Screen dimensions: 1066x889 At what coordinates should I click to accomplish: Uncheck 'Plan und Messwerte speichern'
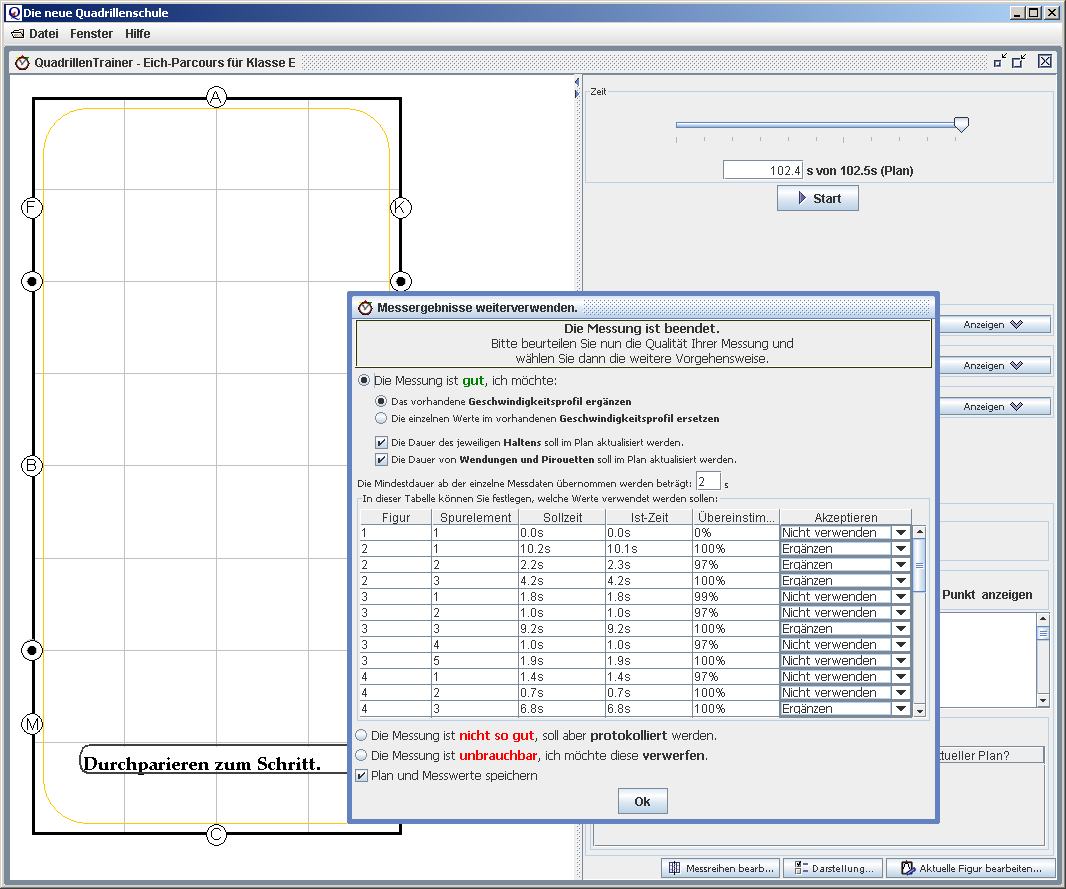click(362, 775)
